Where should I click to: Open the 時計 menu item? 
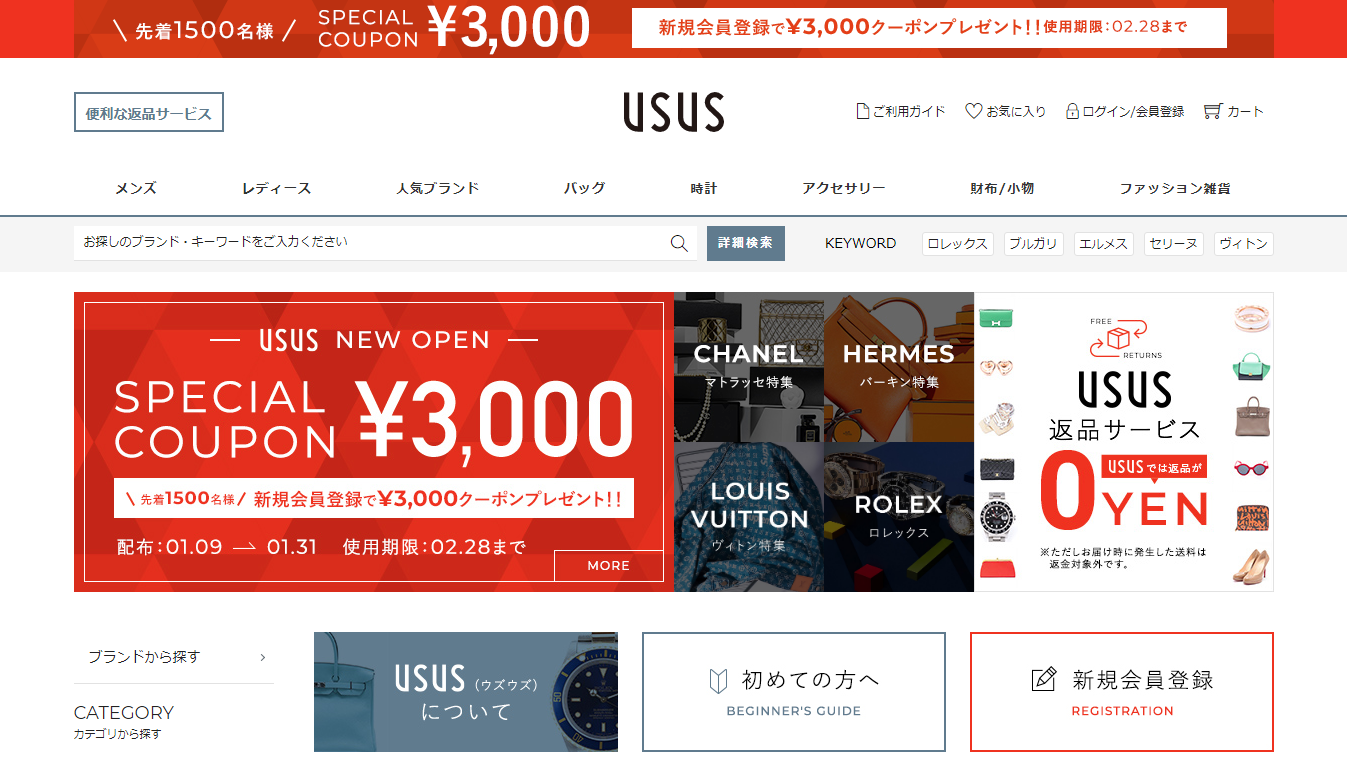(x=704, y=188)
